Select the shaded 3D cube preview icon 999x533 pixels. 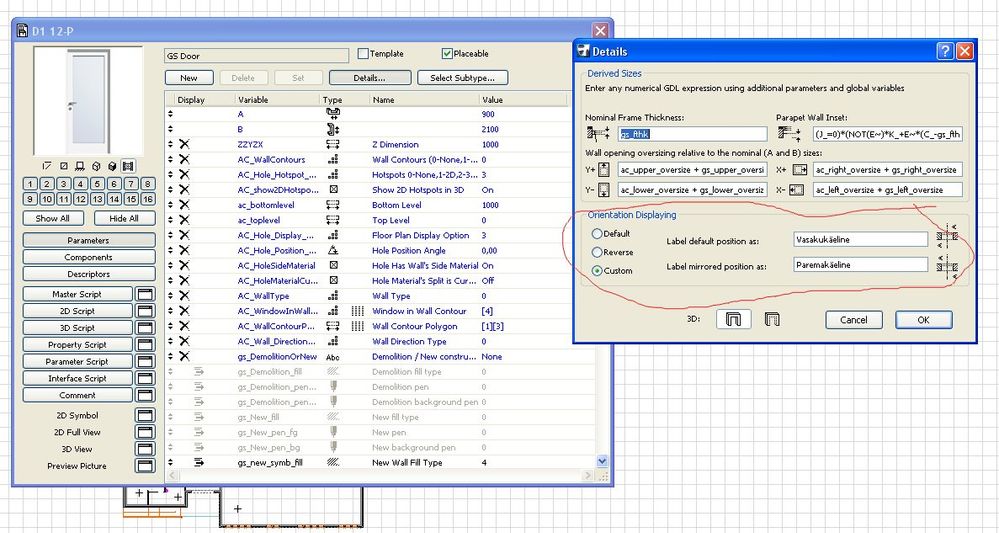(112, 166)
